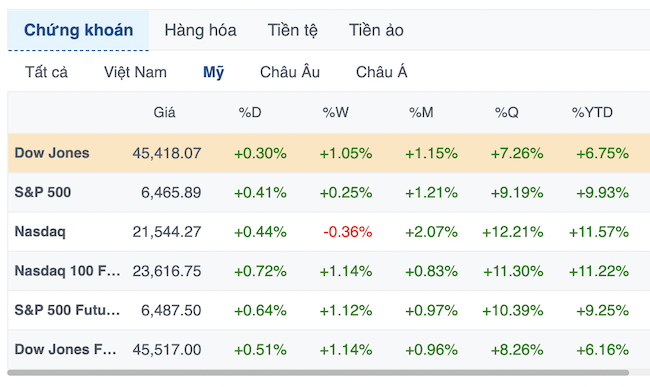Open the Dow Jones Futures row
Screen dimensions: 650x387
329,349
